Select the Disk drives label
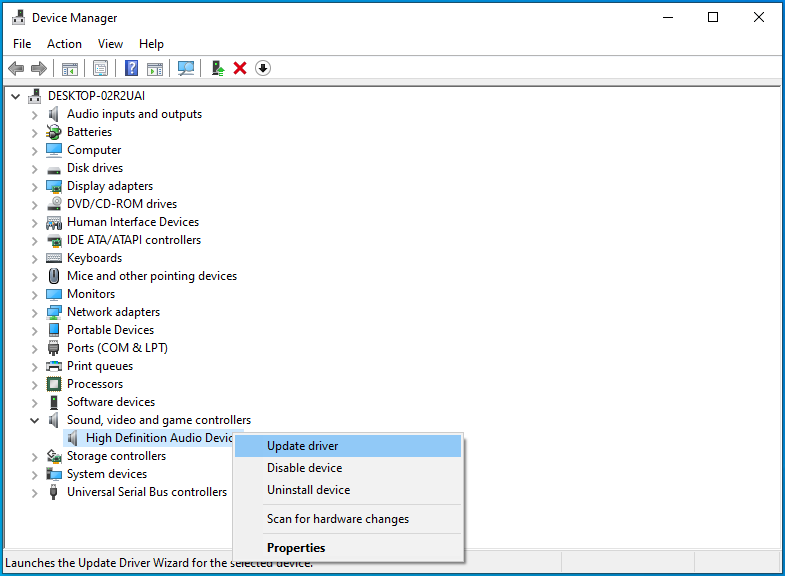The height and width of the screenshot is (576, 785). pos(95,168)
